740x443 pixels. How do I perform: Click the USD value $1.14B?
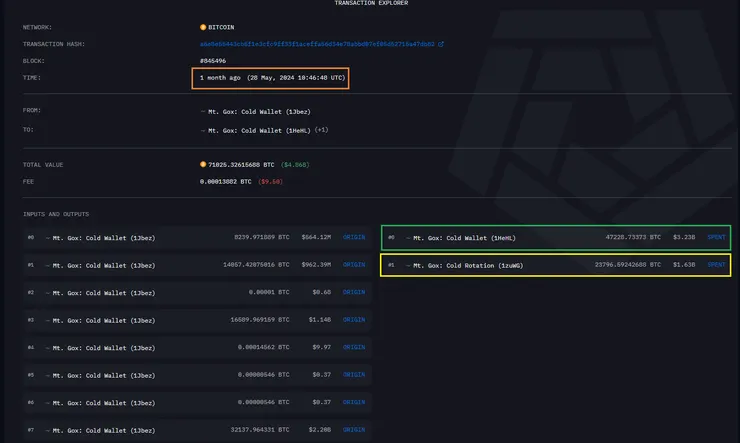point(320,320)
